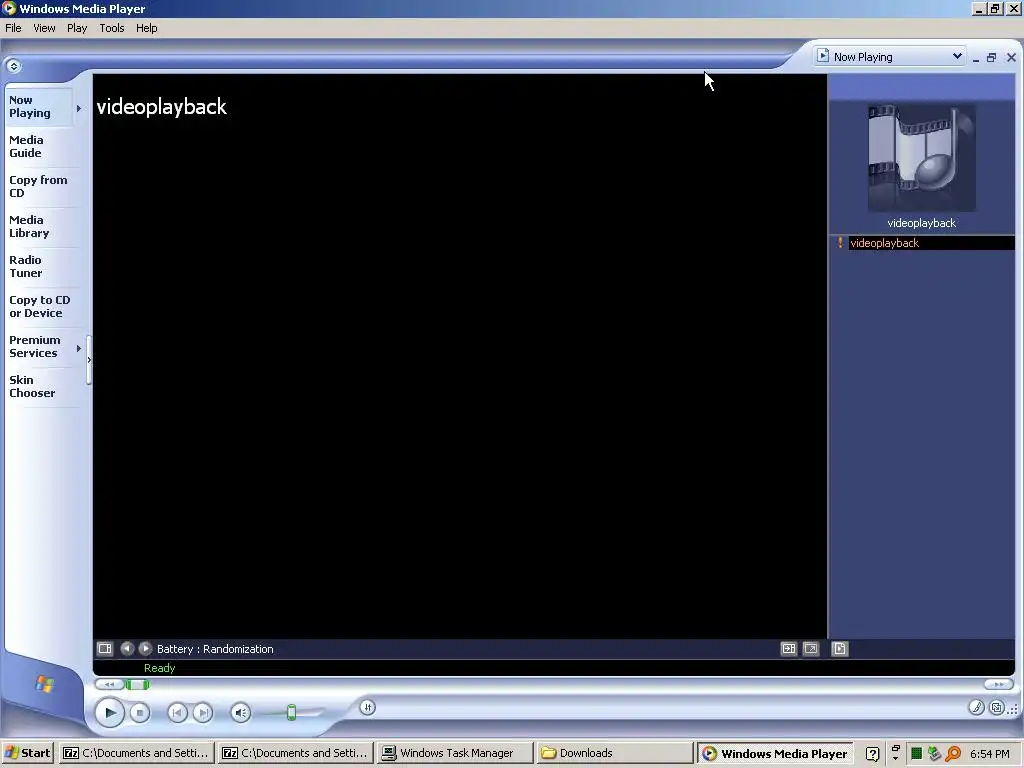The image size is (1024, 768).
Task: Click the green grid tray icon
Action: click(916, 754)
